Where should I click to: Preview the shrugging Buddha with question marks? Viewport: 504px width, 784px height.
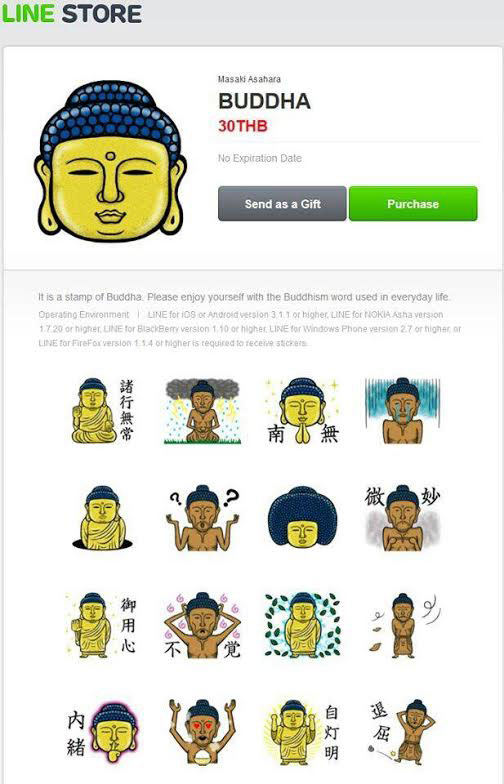pos(202,518)
